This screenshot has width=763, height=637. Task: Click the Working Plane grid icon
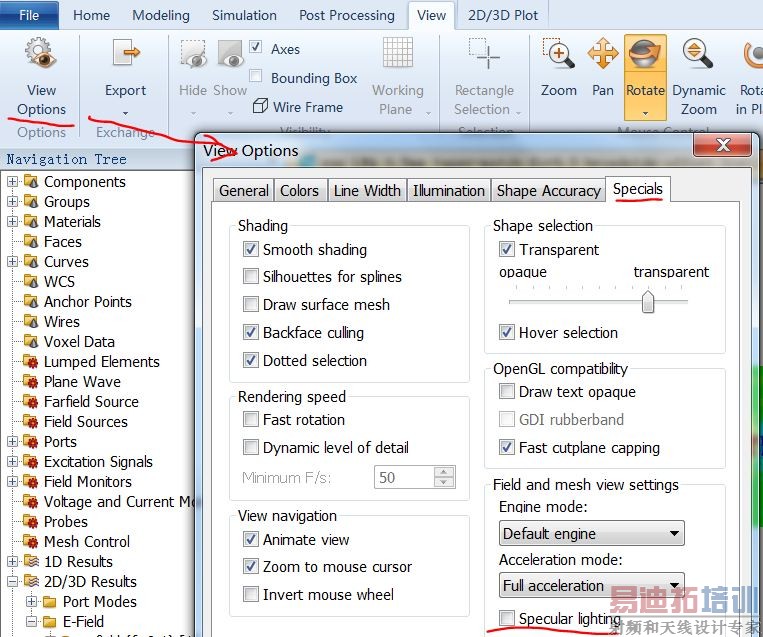pyautogui.click(x=398, y=52)
